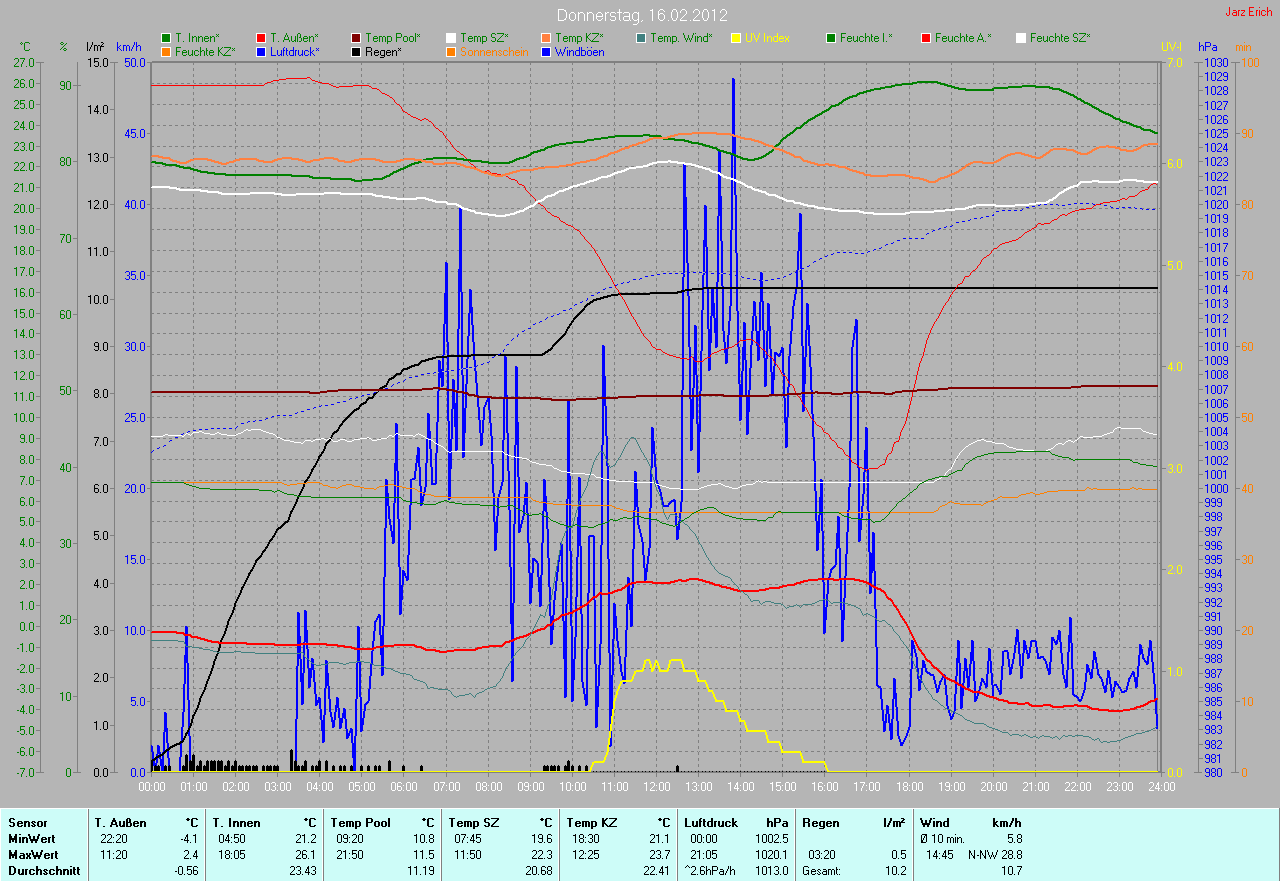Click the orange Temp KZ legend square
The image size is (1280, 881).
[546, 38]
